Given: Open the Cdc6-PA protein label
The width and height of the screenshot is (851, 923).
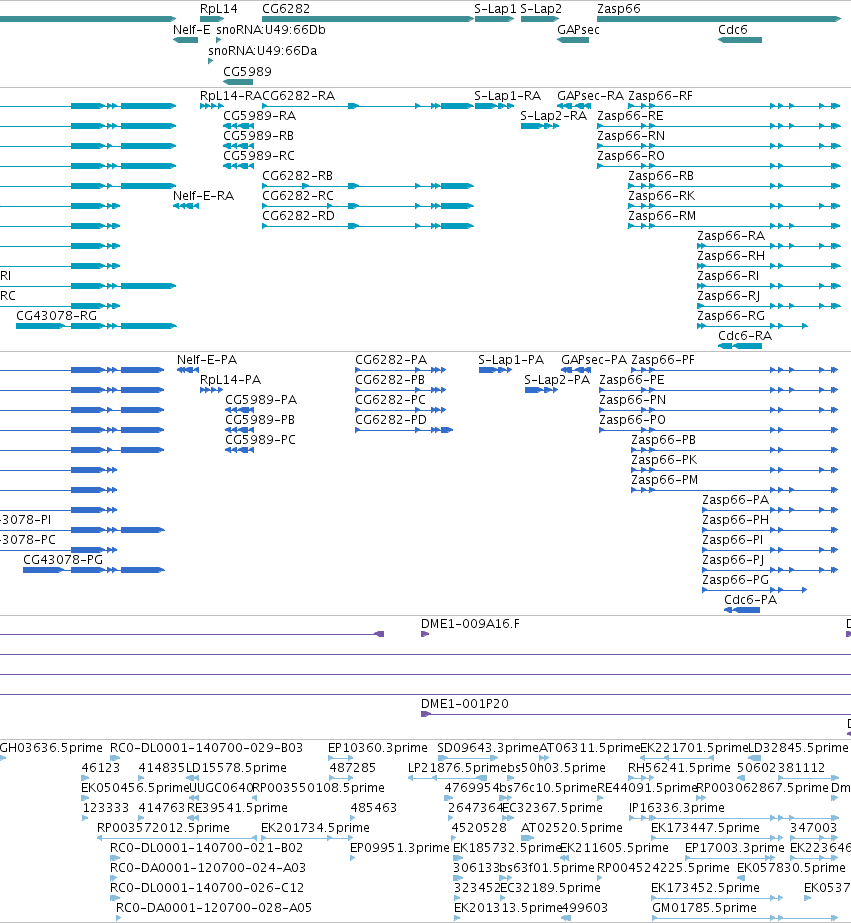Looking at the screenshot, I should [x=750, y=600].
